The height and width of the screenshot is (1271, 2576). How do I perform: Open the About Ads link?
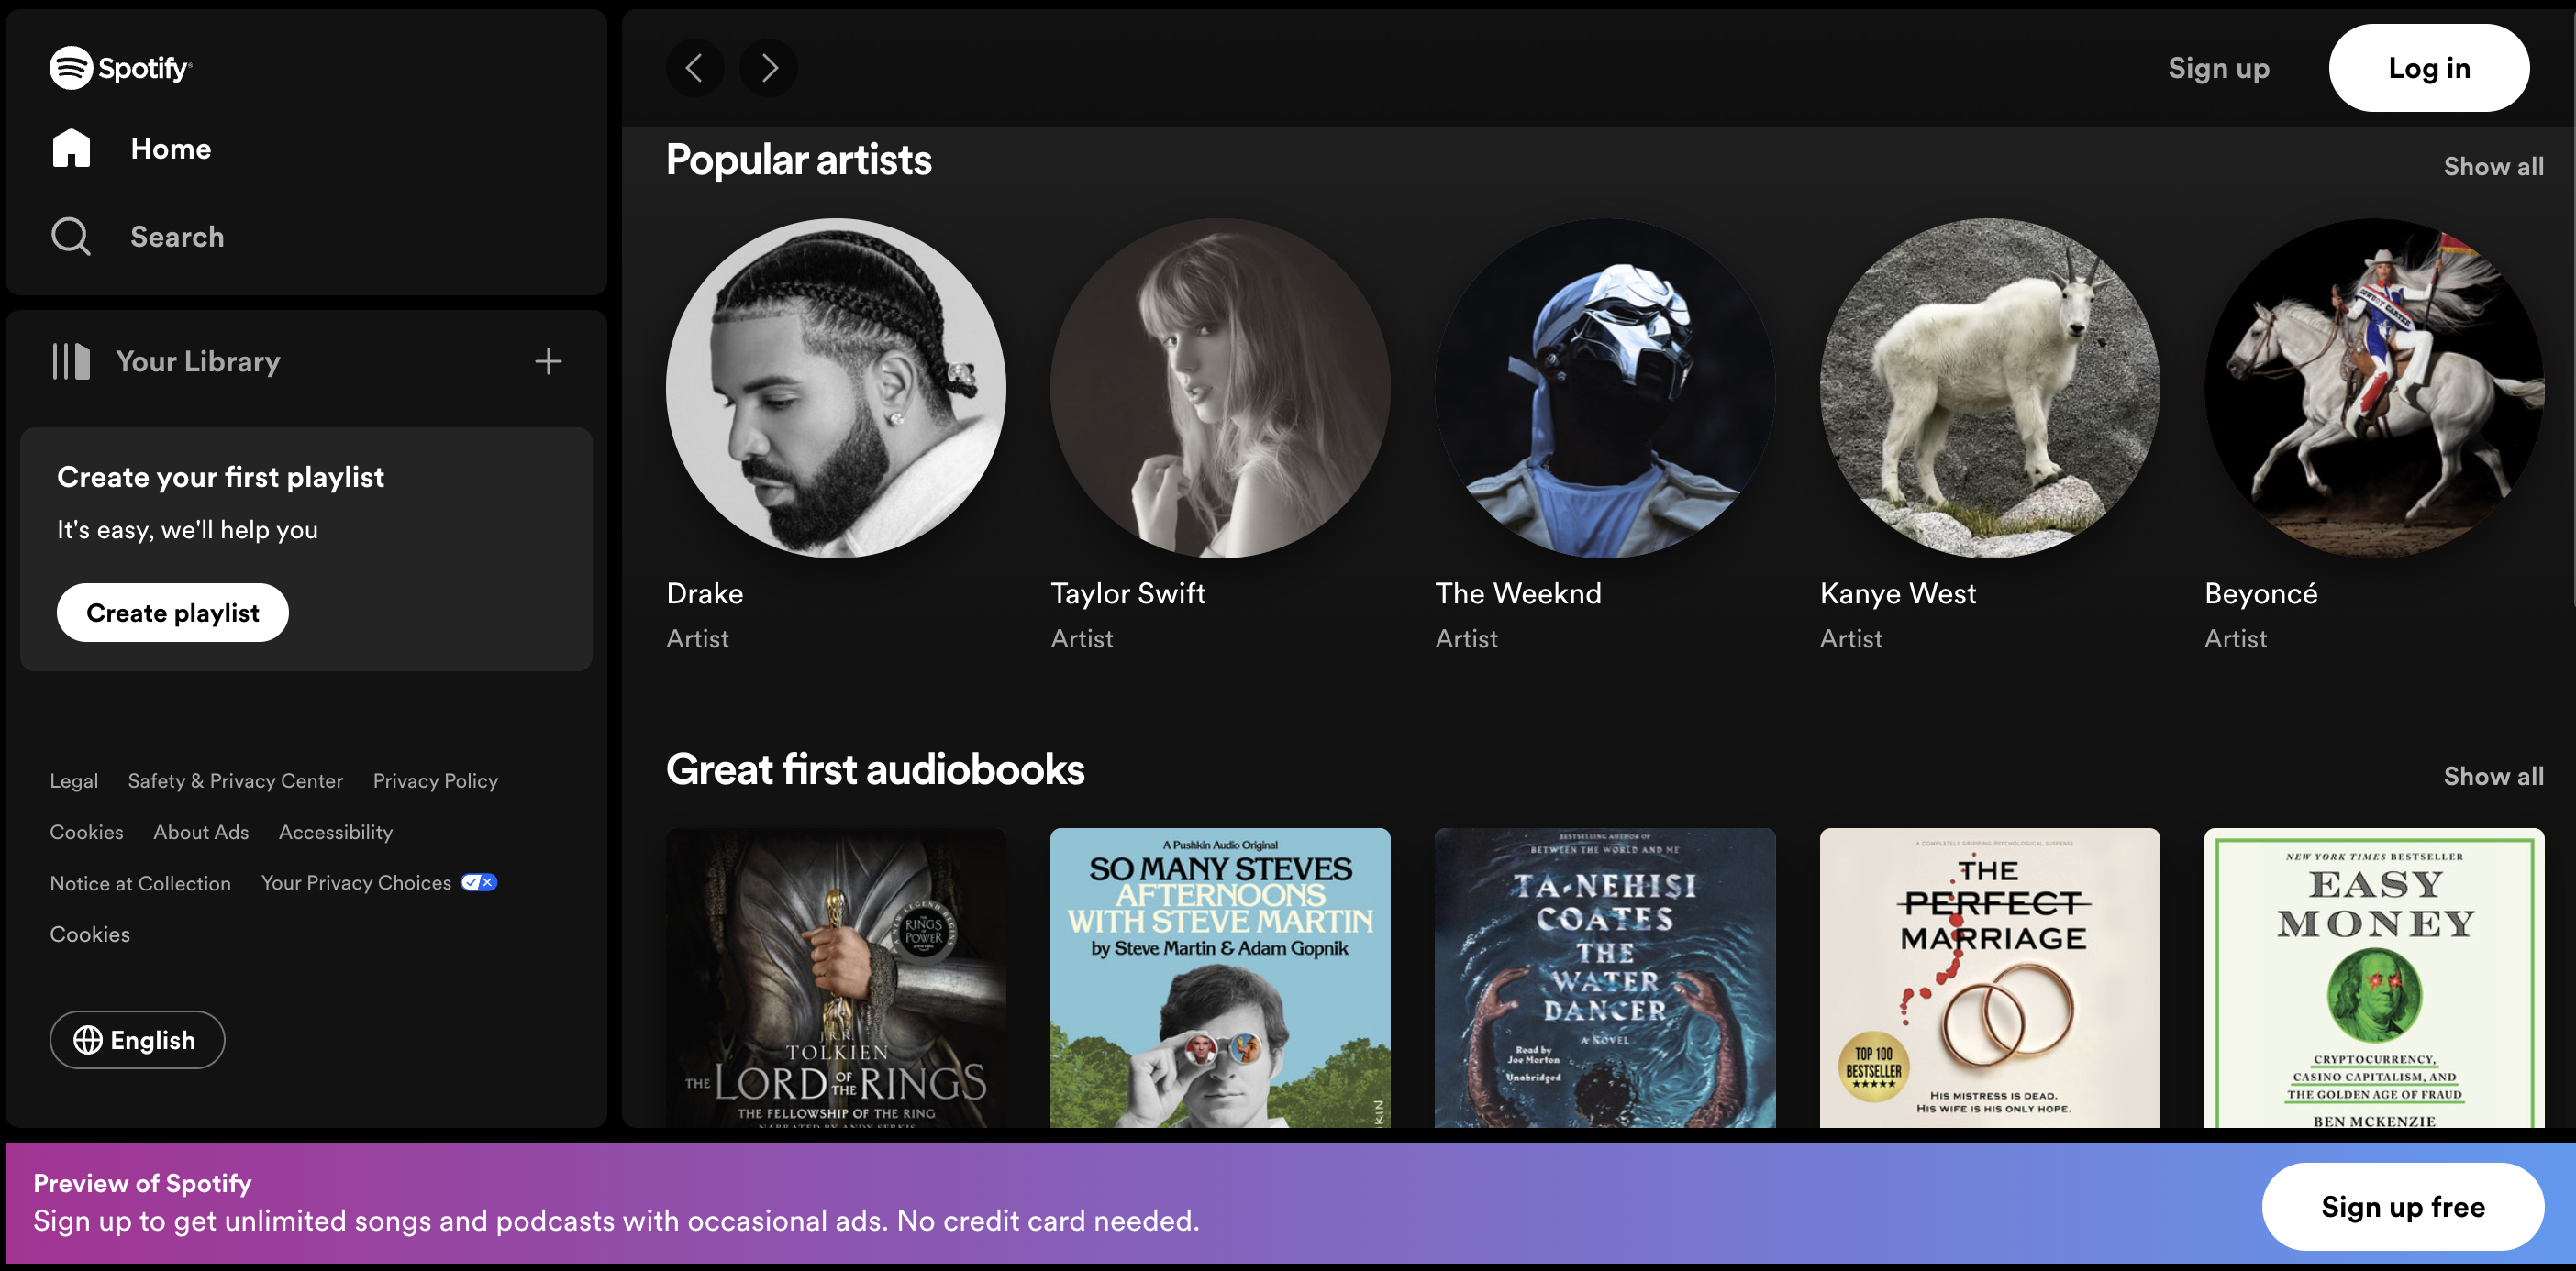coord(201,832)
